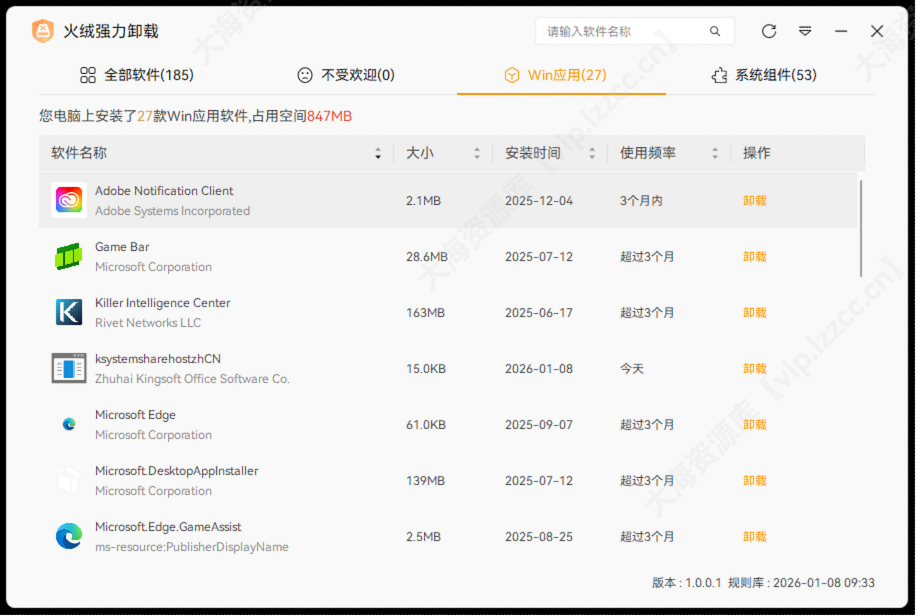Click the 2025-06-17 install date cell
916x616 pixels.
click(539, 313)
